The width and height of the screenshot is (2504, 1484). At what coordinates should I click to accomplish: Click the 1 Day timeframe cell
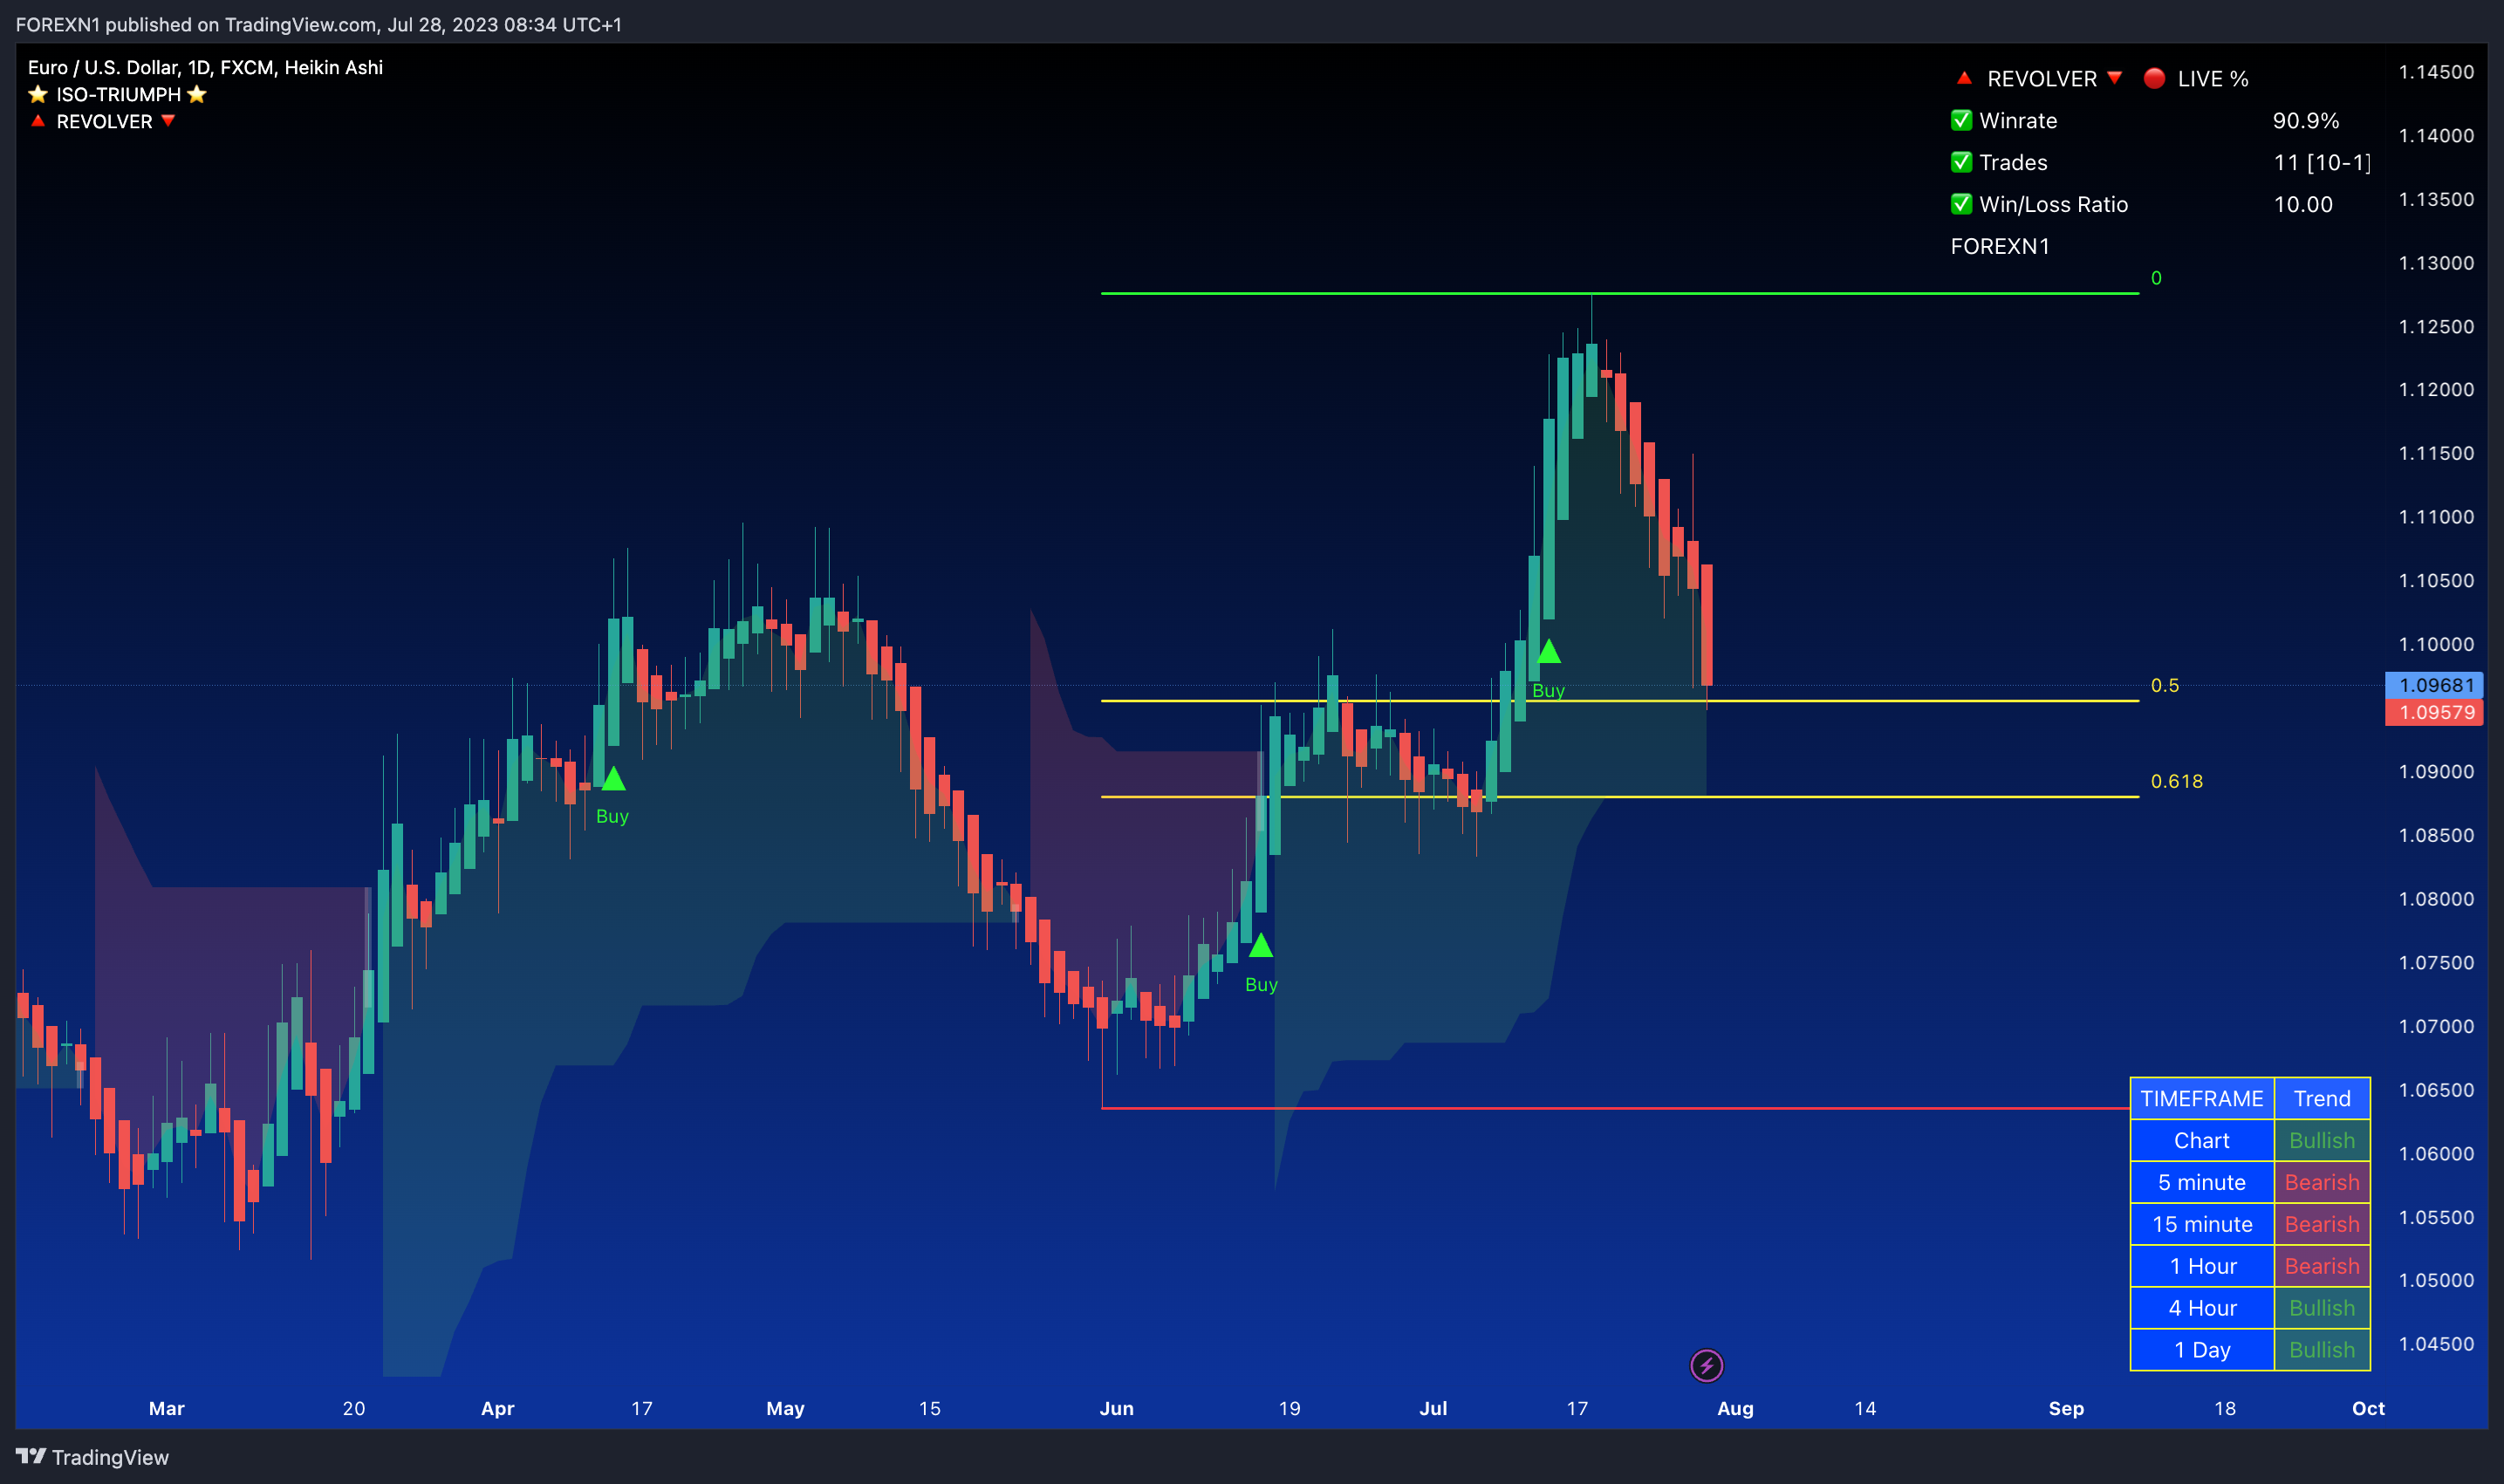tap(2202, 1350)
